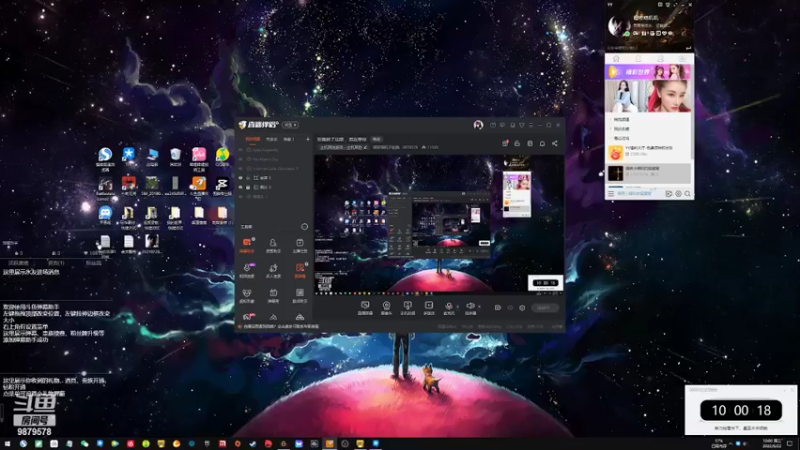
Task: Open the second tab in YY window
Action: click(638, 59)
